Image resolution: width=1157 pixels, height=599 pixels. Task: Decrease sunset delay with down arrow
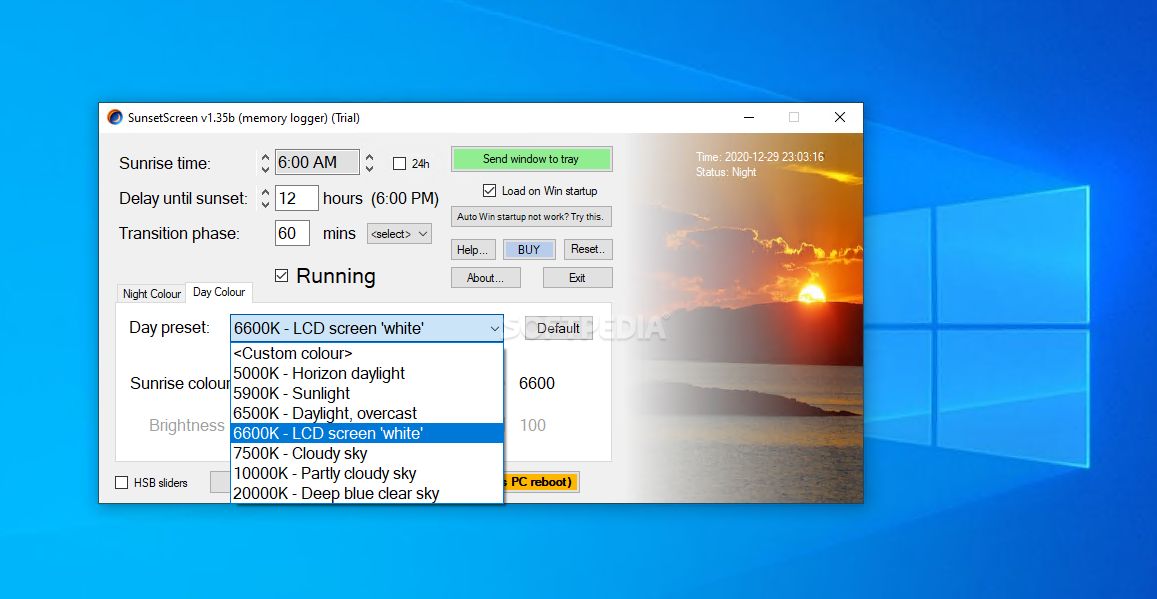265,204
